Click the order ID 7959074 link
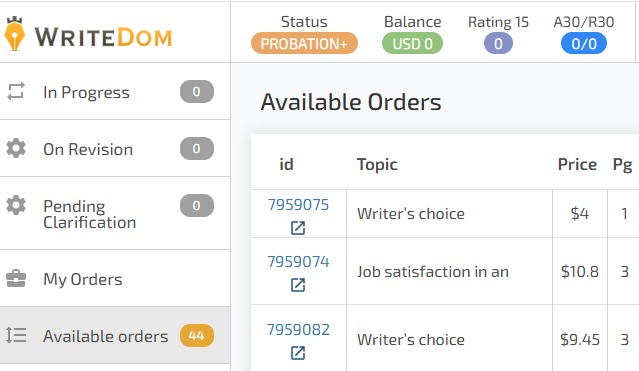The height and width of the screenshot is (371, 639). (x=298, y=261)
